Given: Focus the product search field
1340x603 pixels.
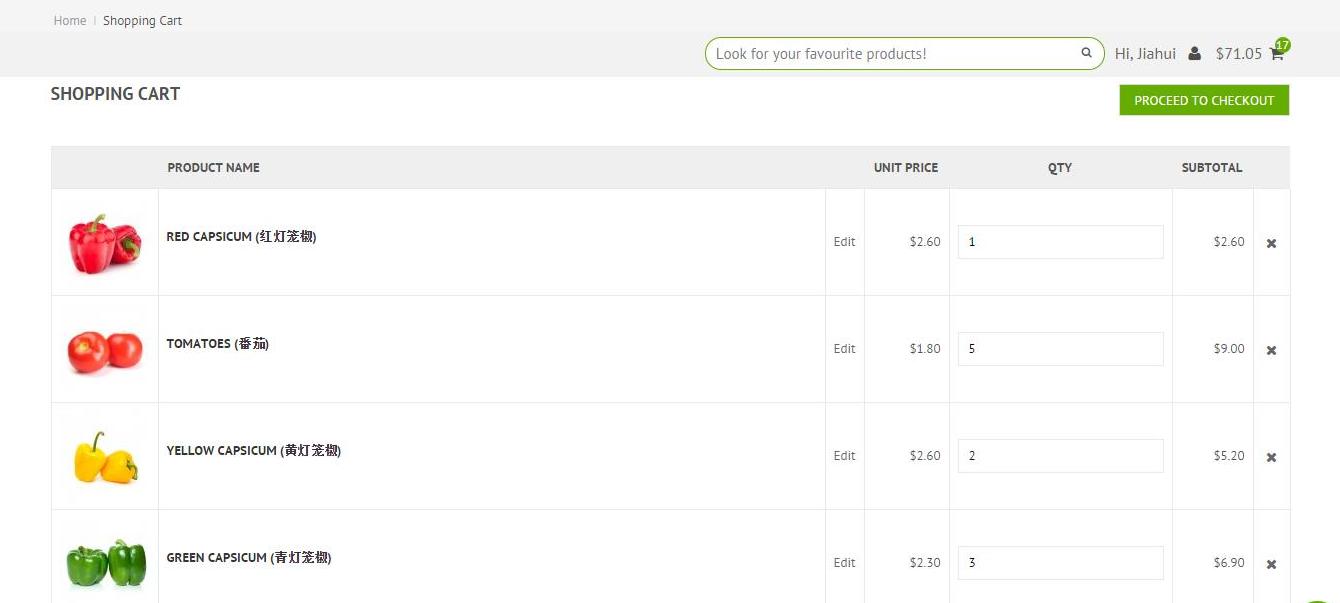Looking at the screenshot, I should click(890, 54).
